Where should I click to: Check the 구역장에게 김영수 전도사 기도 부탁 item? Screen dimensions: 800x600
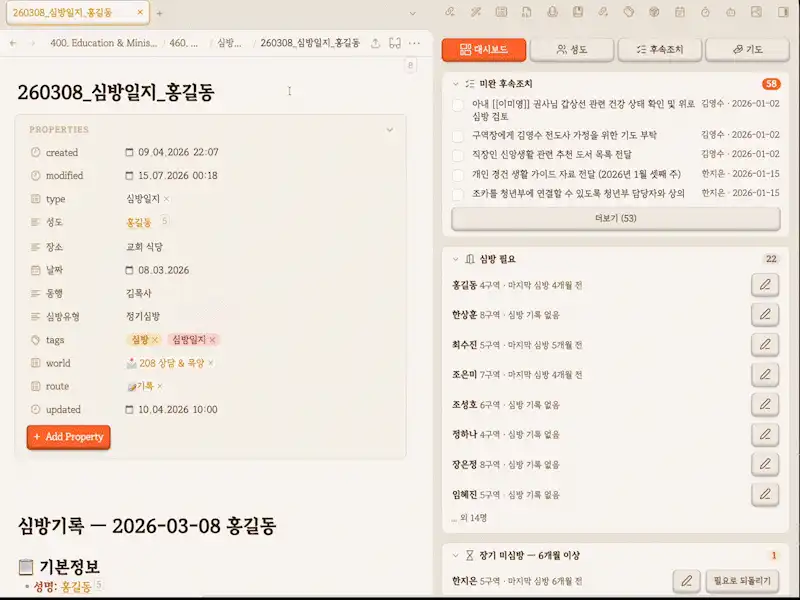[458, 136]
